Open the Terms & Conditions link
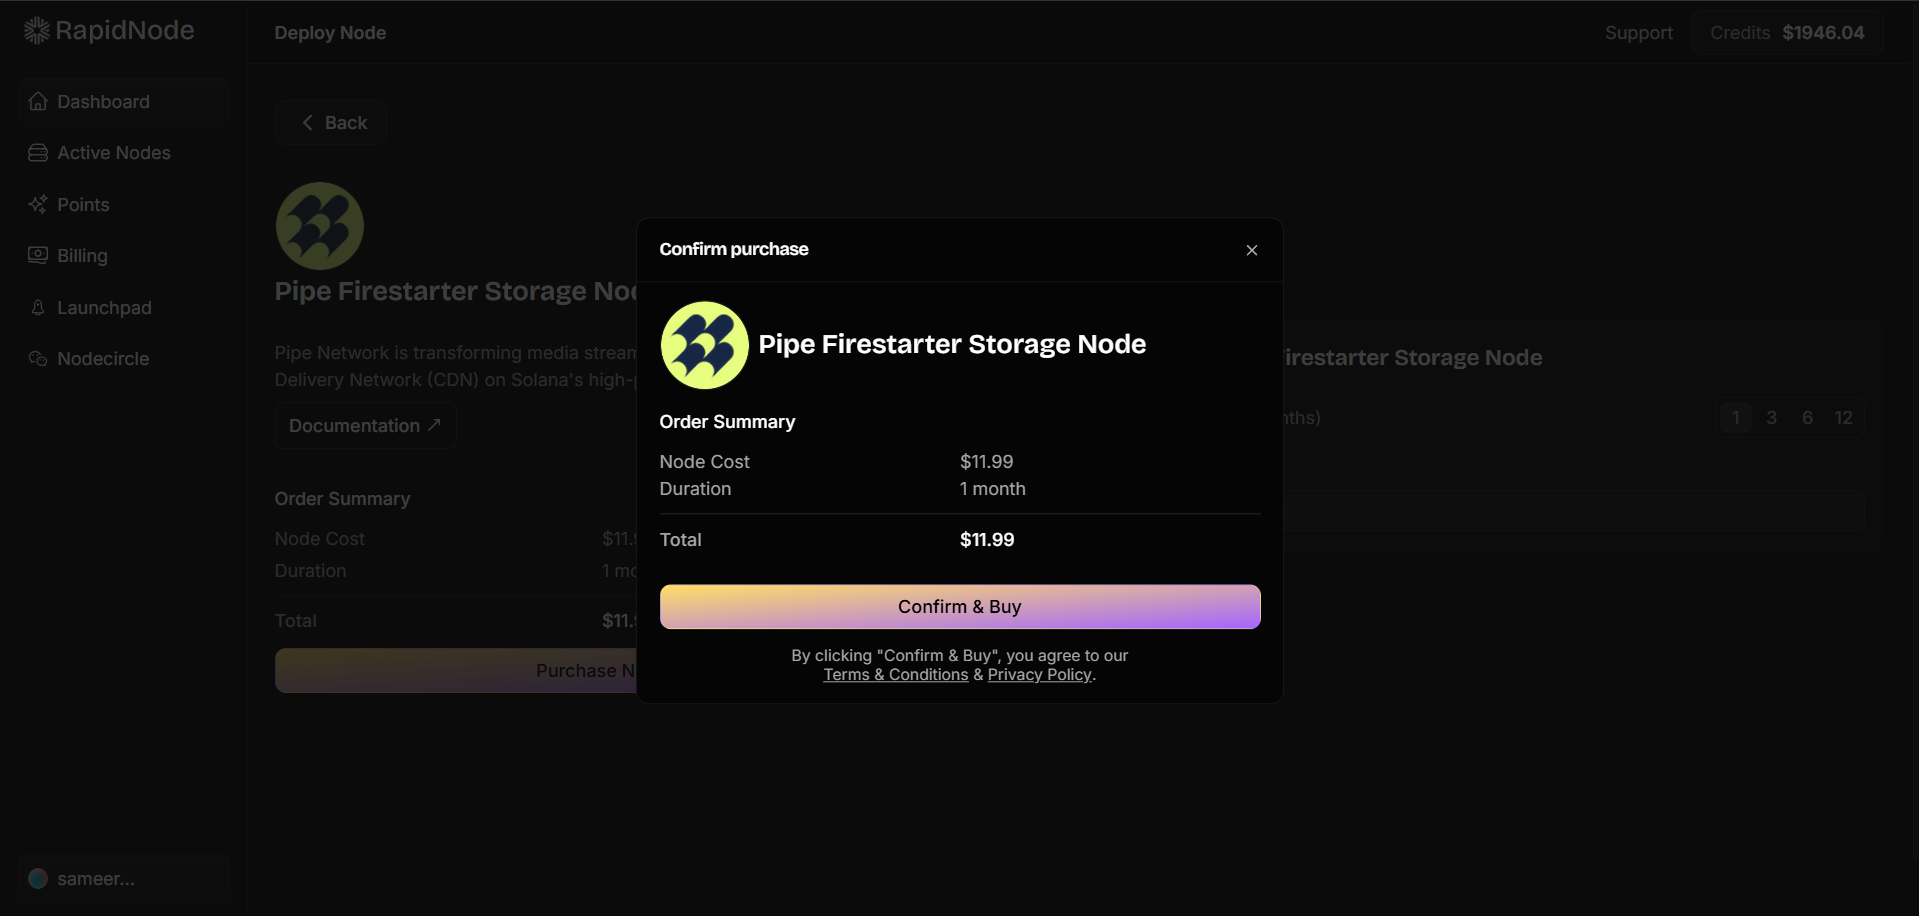This screenshot has height=916, width=1919. pos(895,675)
